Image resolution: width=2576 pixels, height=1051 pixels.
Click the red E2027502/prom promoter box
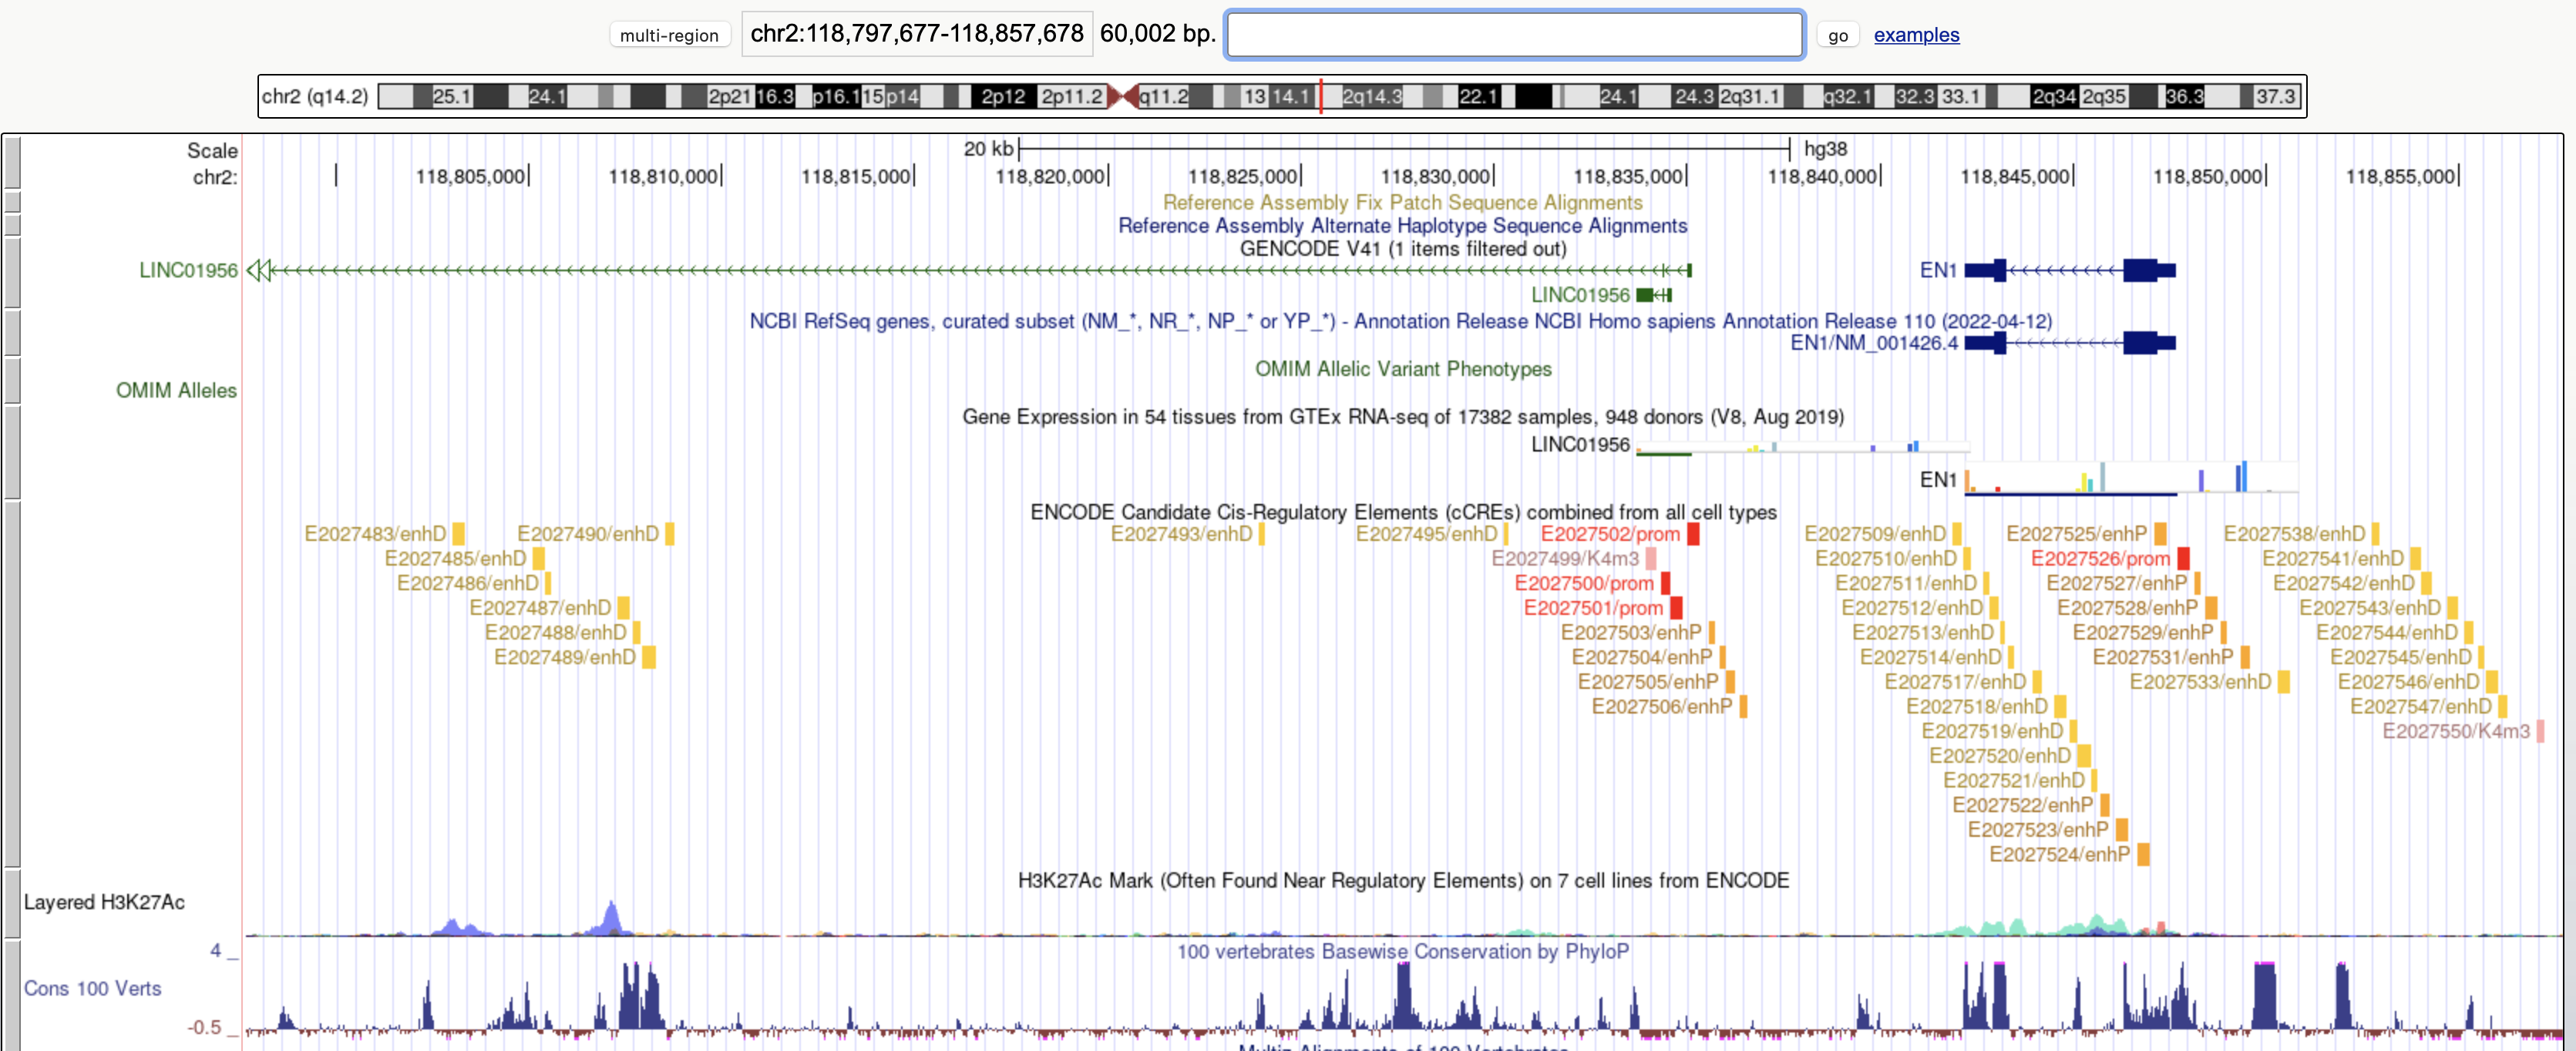pos(1693,534)
